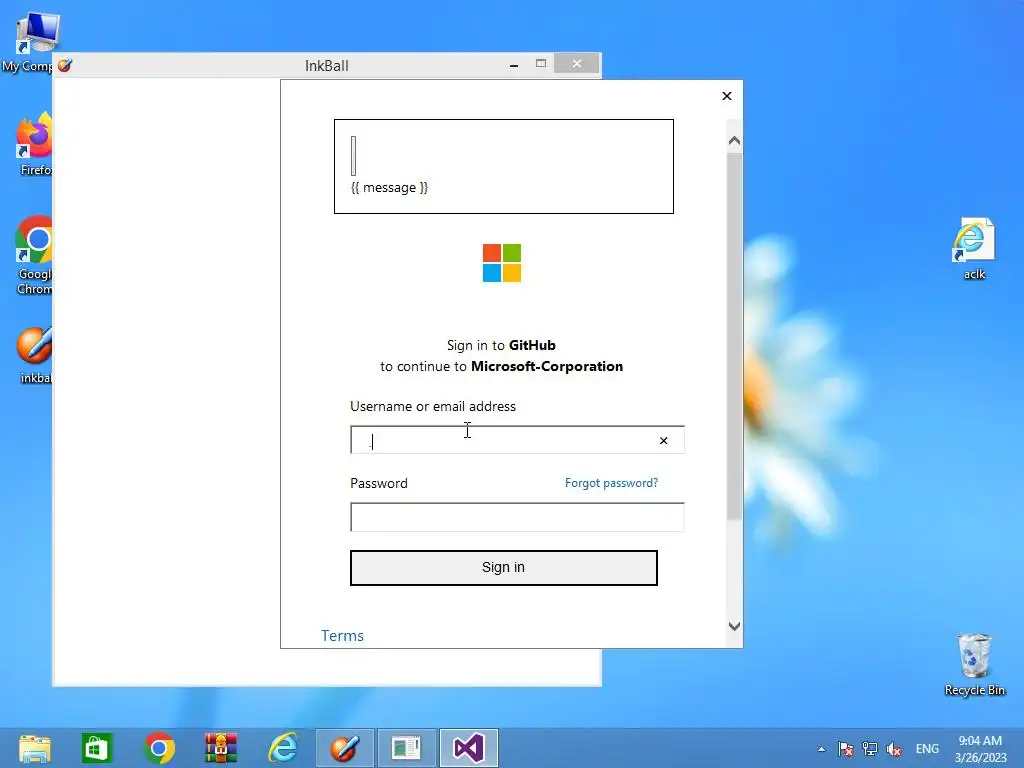Click the dialog scrollbar up arrow
The width and height of the screenshot is (1024, 768).
[x=734, y=140]
